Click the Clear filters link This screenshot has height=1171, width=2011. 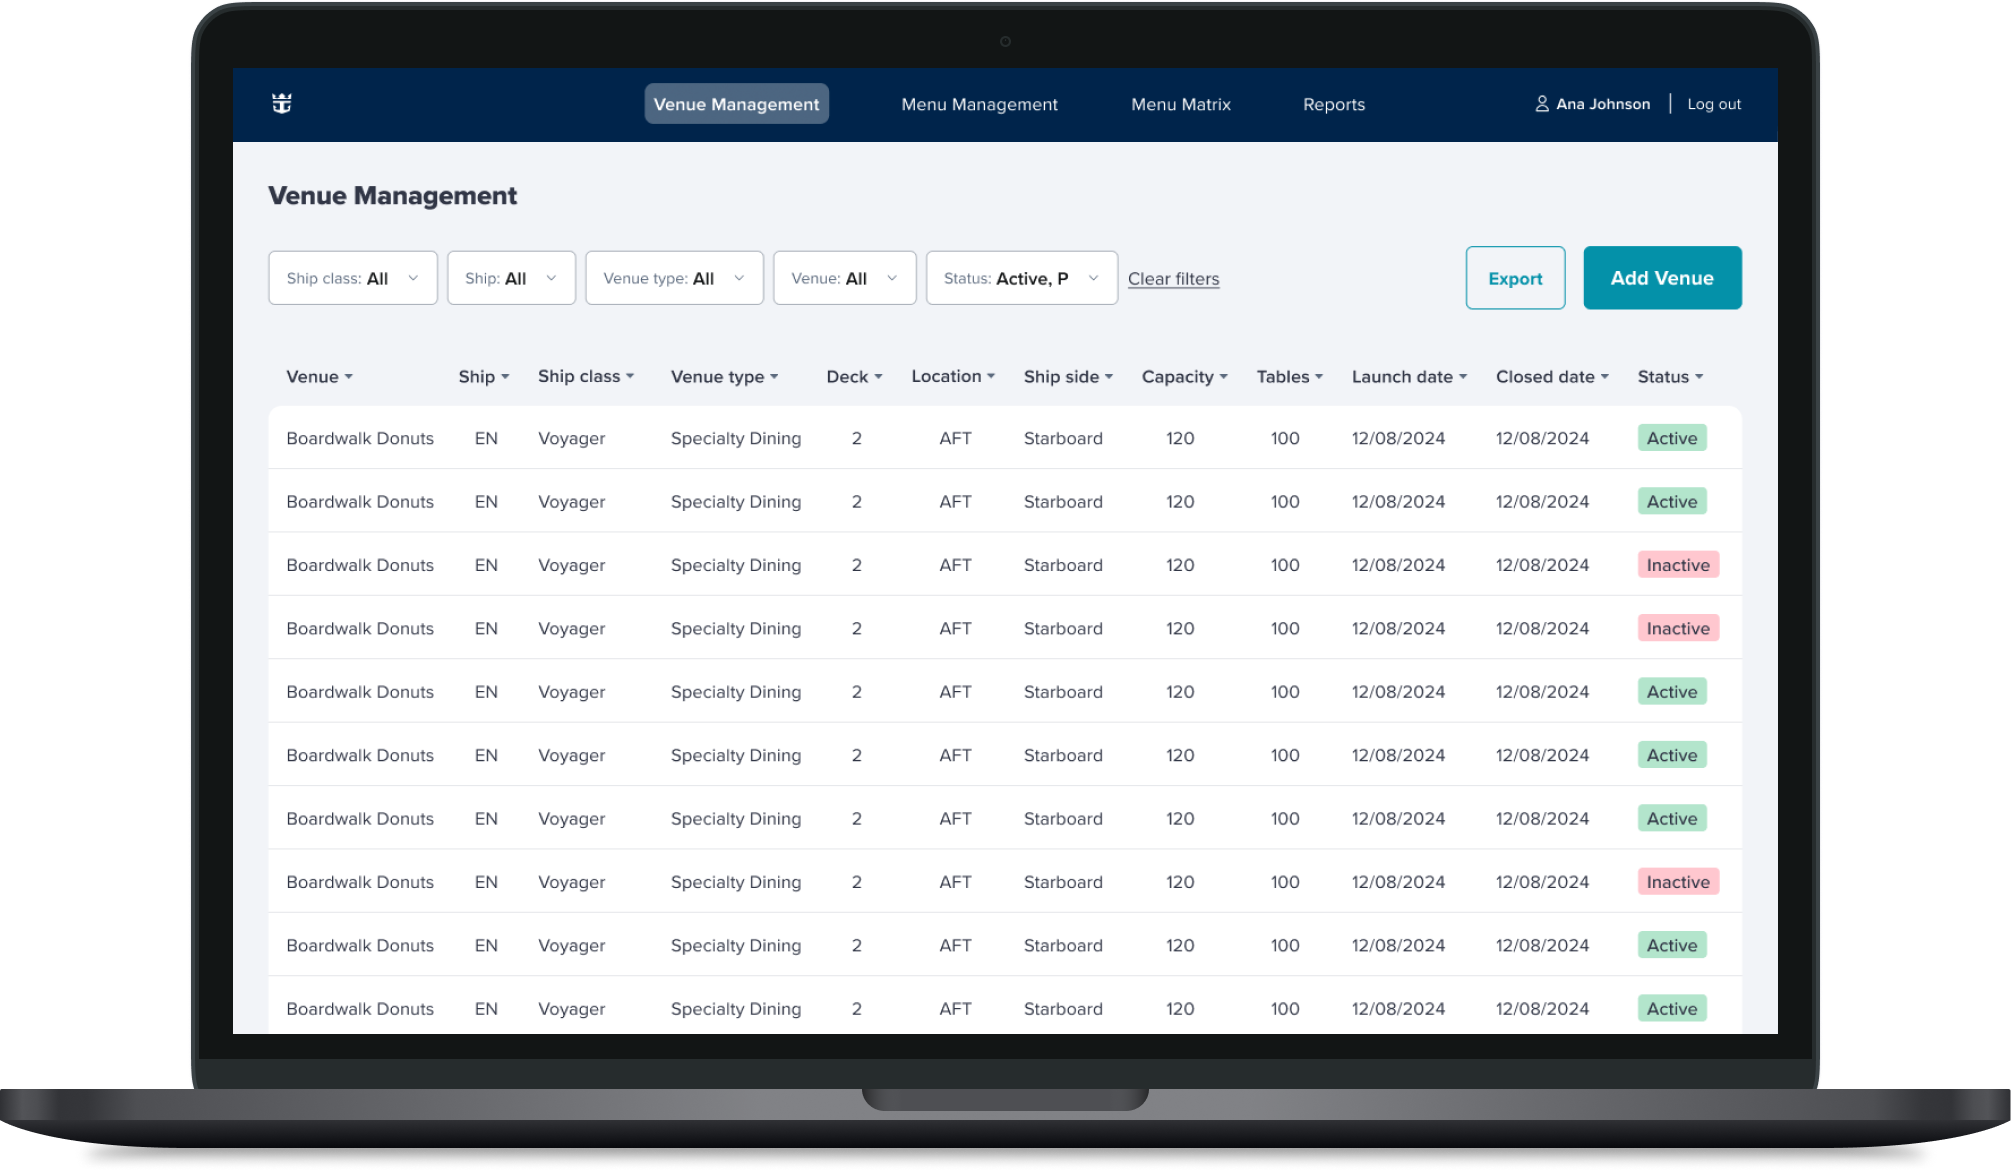click(1173, 279)
